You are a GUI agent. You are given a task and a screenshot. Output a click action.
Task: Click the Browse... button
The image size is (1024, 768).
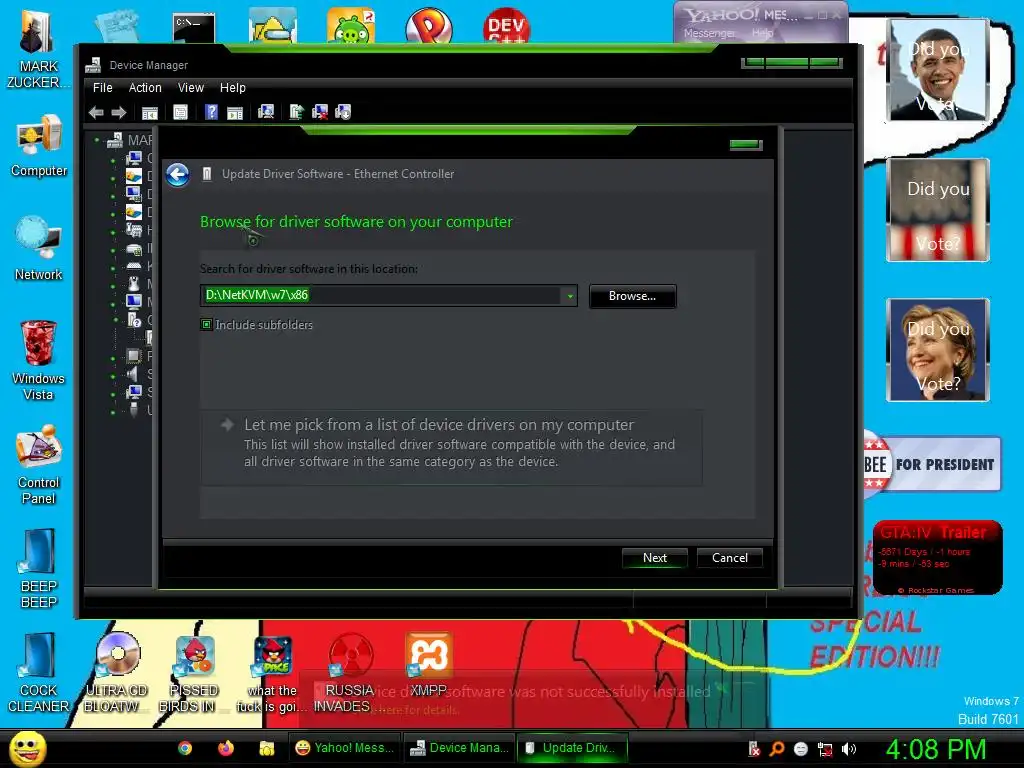coord(632,296)
